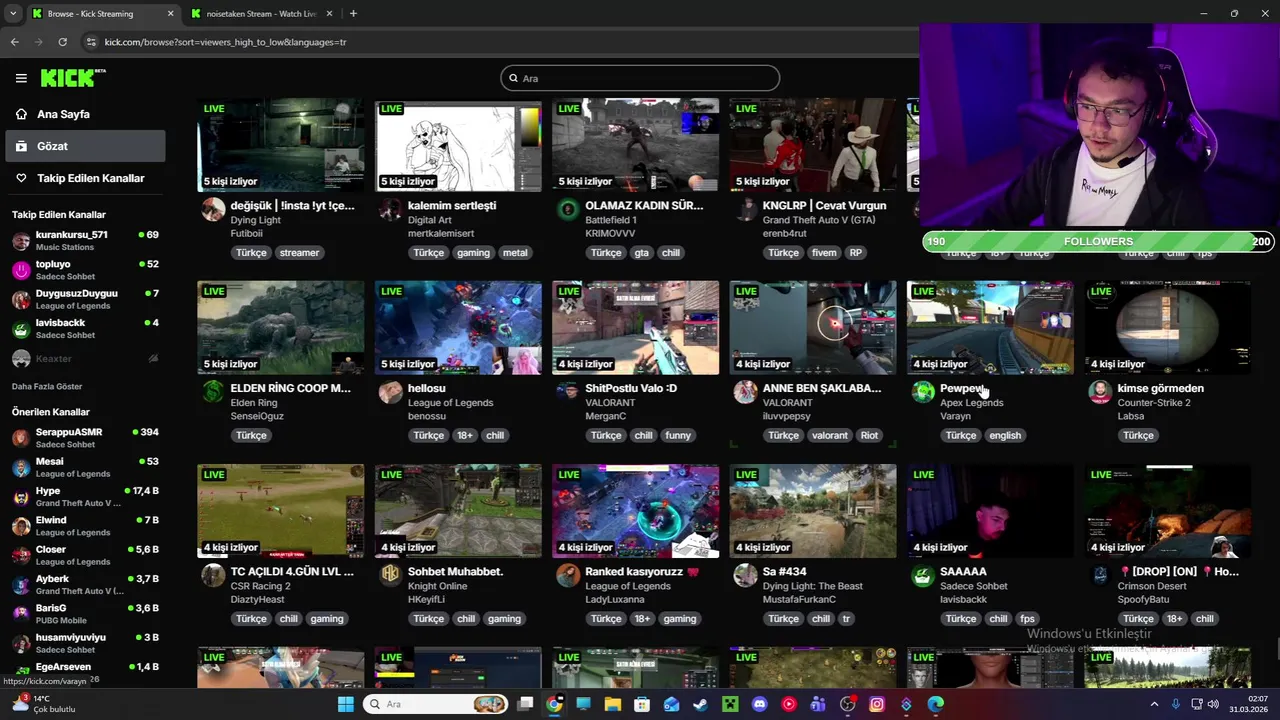
Task: Open Apex Legends category link
Action: (x=971, y=403)
